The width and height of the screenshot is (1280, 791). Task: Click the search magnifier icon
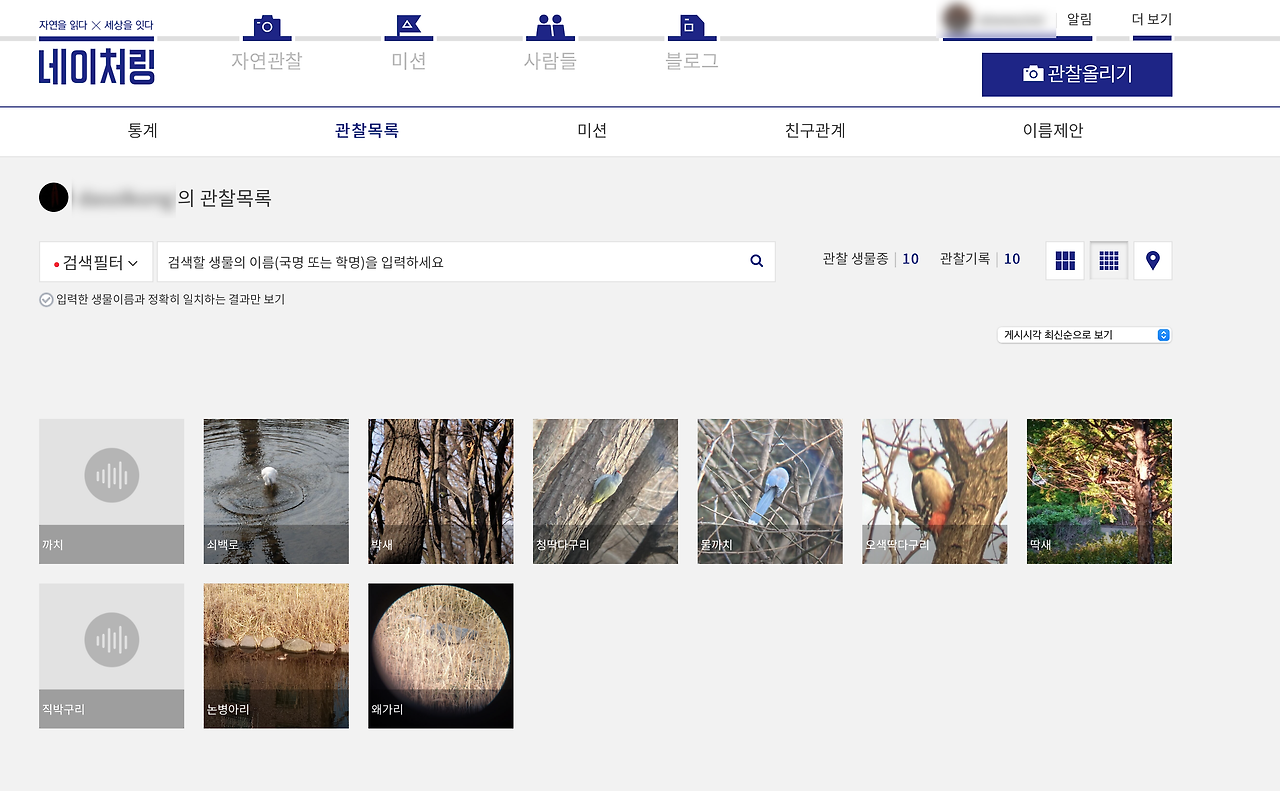point(756,260)
